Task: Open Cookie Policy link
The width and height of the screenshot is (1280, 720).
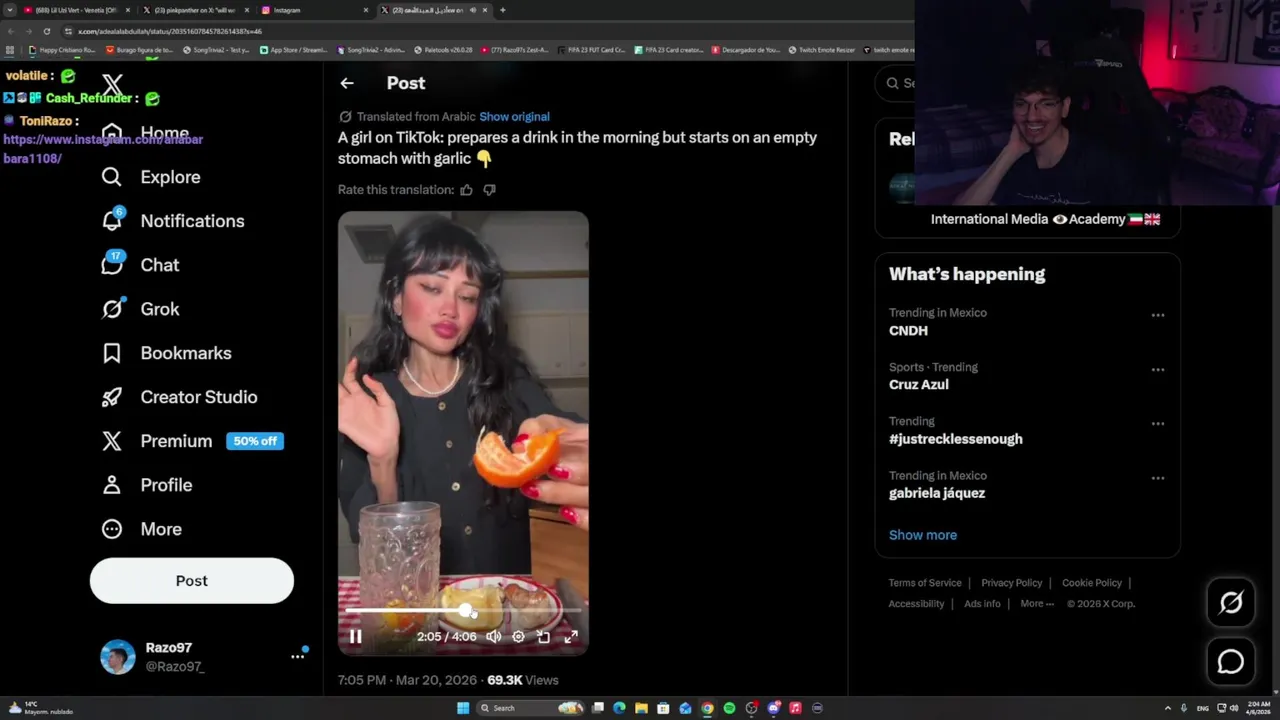Action: tap(1092, 583)
